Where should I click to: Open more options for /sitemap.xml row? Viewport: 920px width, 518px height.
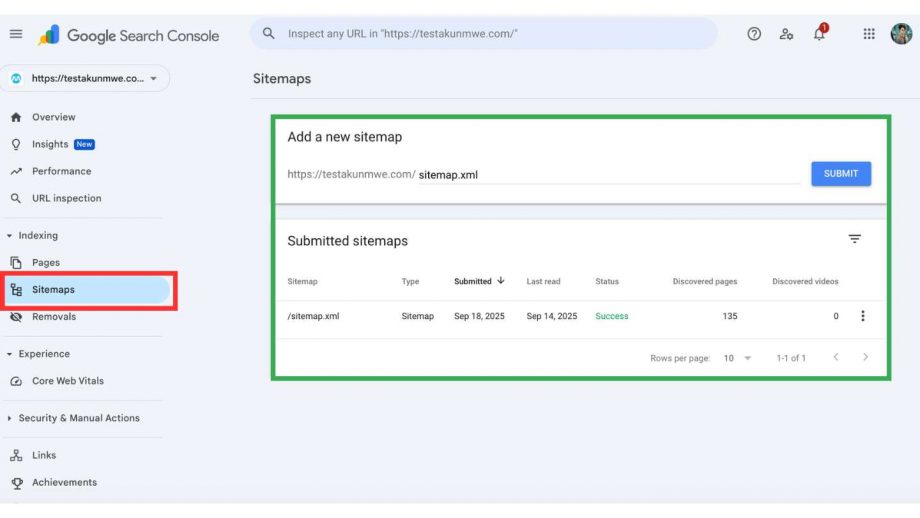click(x=862, y=316)
